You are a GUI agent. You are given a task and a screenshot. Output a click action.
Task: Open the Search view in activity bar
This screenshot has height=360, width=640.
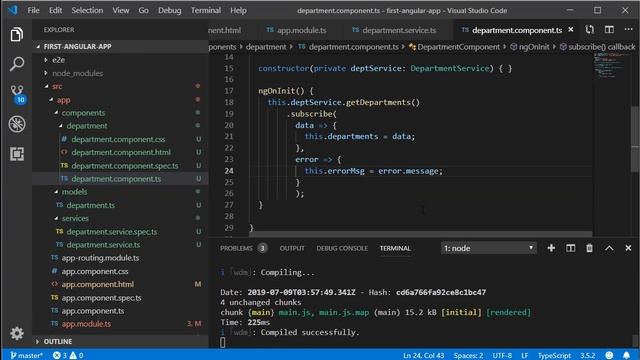16,64
